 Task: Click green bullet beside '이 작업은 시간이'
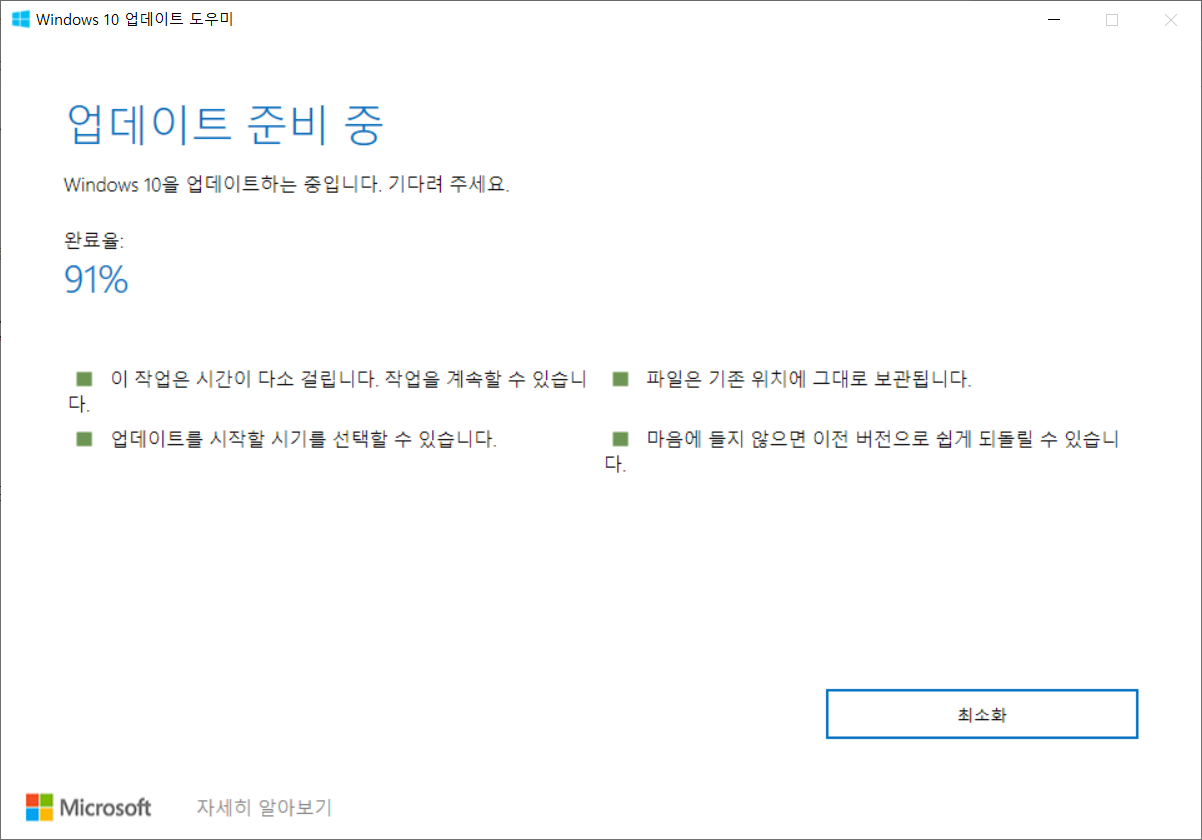(x=84, y=379)
